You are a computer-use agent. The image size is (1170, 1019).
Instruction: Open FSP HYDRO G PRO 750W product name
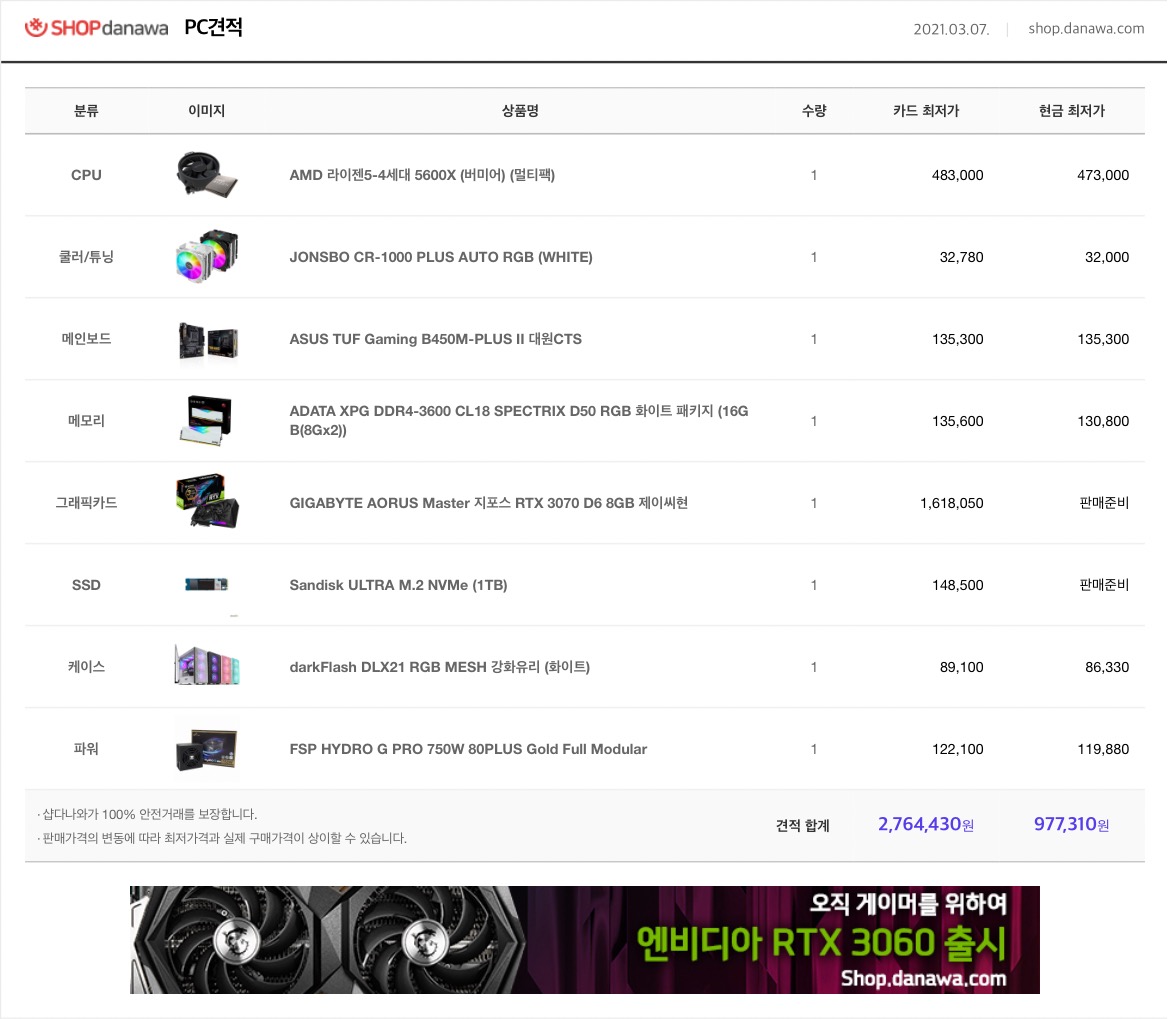coord(468,749)
